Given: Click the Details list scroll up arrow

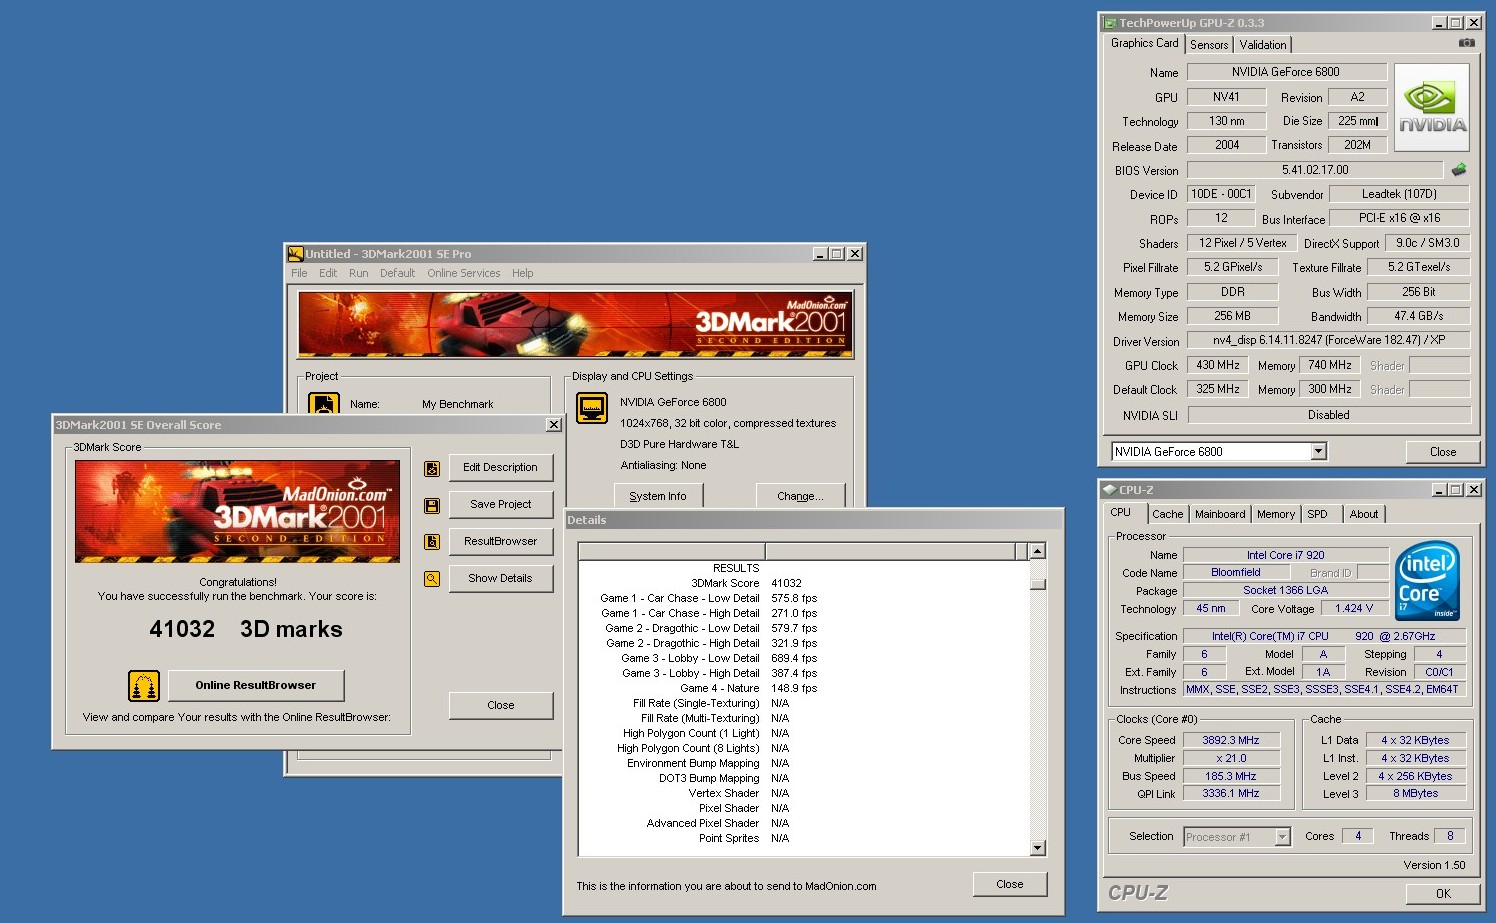Looking at the screenshot, I should pyautogui.click(x=1037, y=551).
